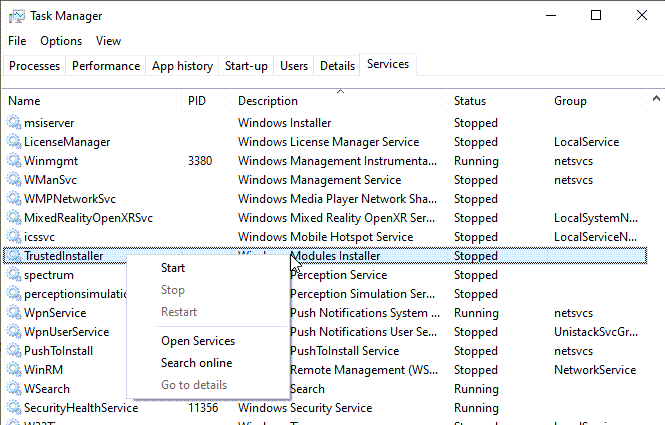
Task: Select the WpnUserService service name
Action: tap(67, 332)
